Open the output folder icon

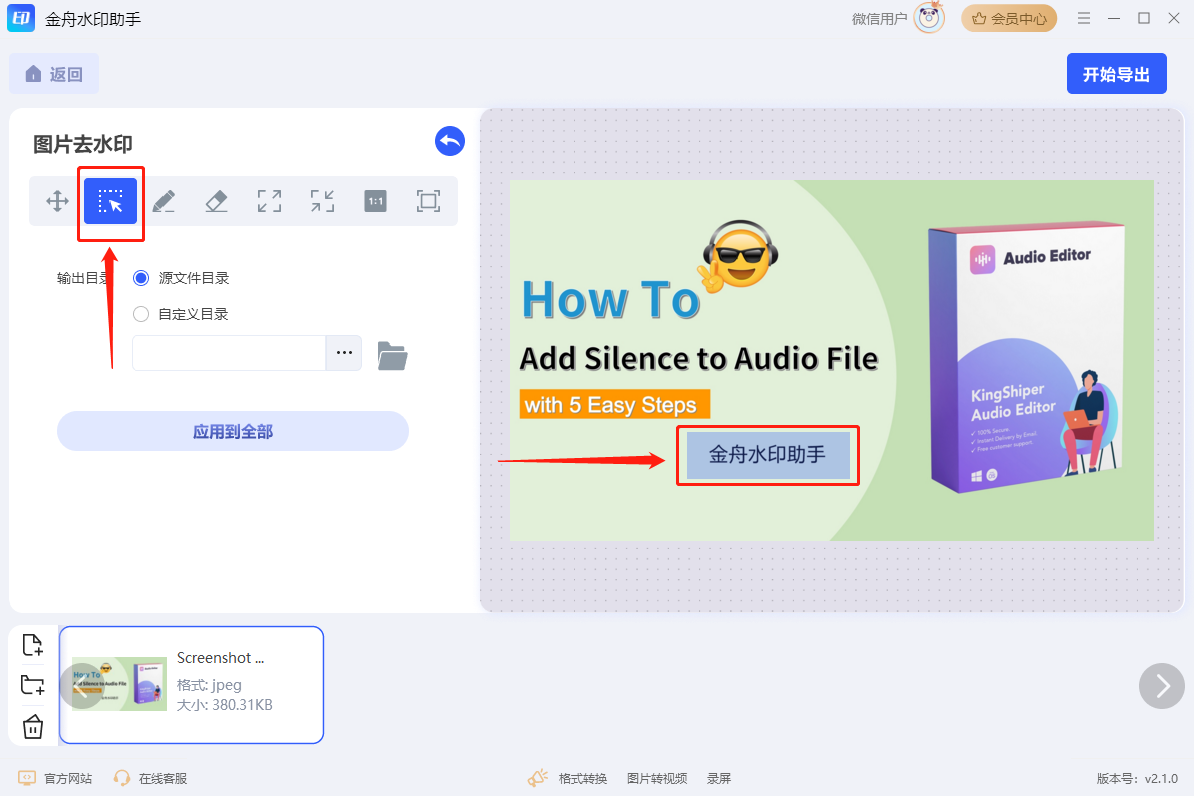click(x=392, y=356)
